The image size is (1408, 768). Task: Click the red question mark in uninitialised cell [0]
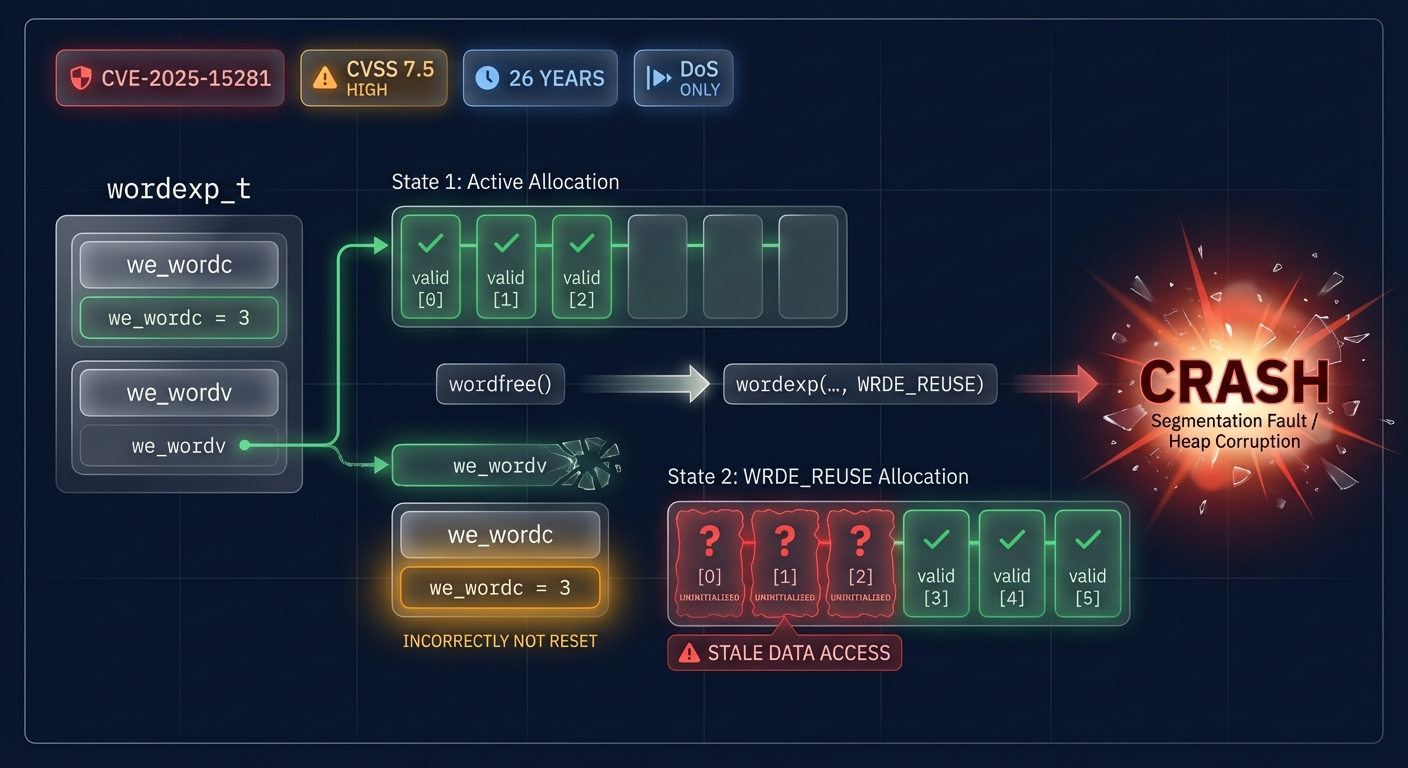709,541
